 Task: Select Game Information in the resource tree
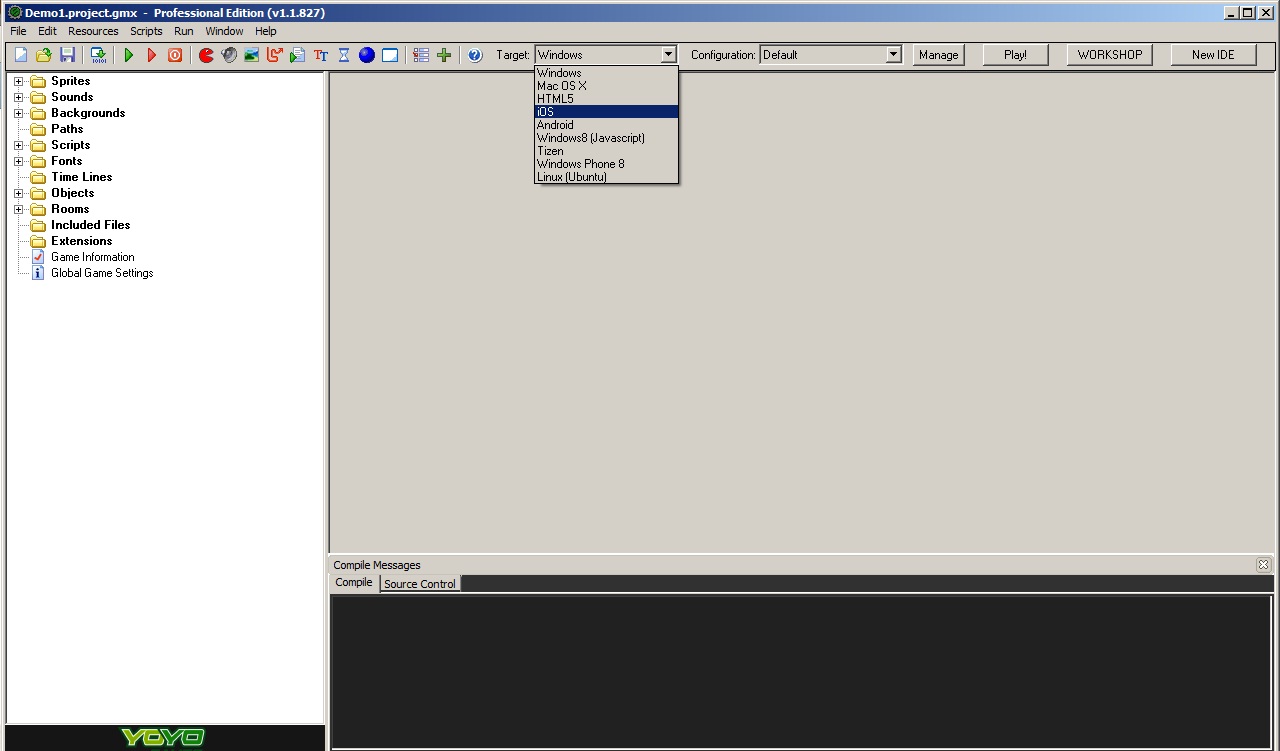pos(93,257)
